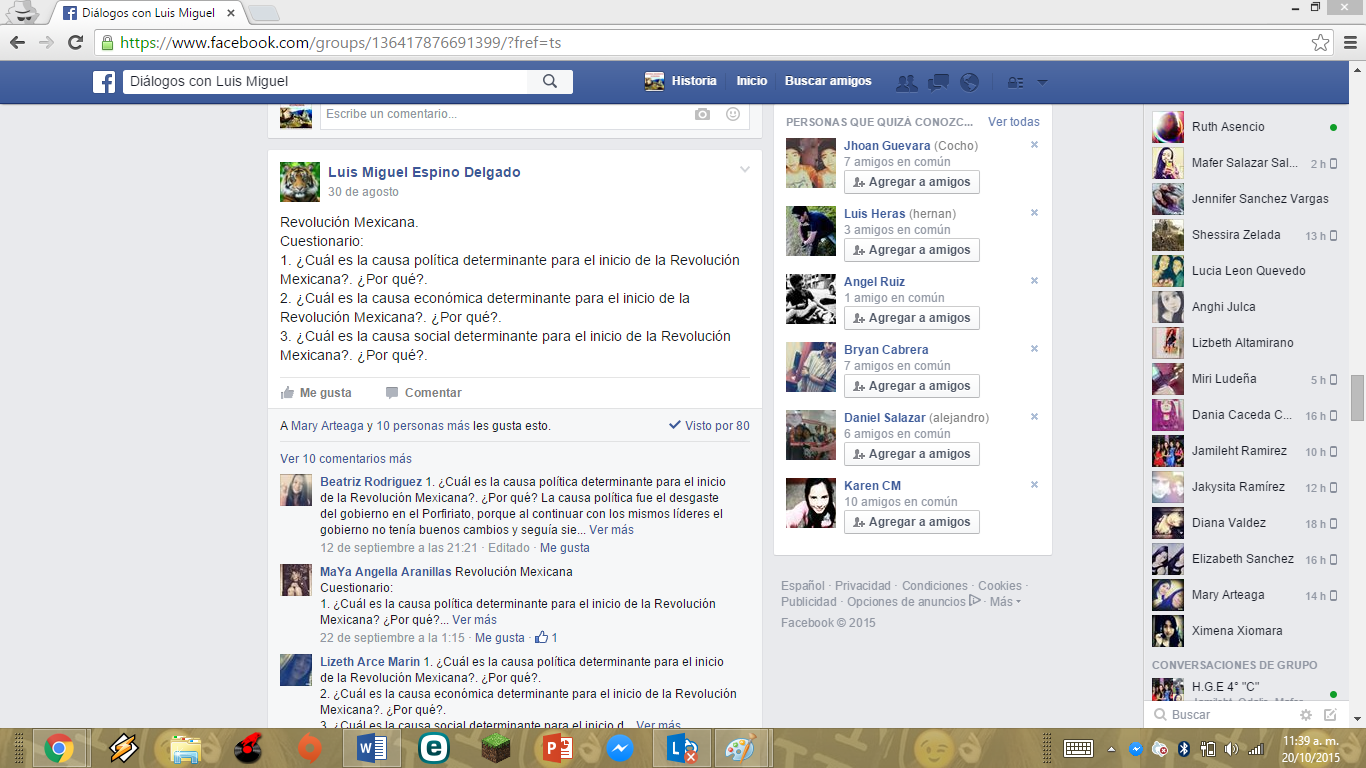Dismiss Luis Heras suggestion
Viewport: 1366px width, 768px height.
1034,213
